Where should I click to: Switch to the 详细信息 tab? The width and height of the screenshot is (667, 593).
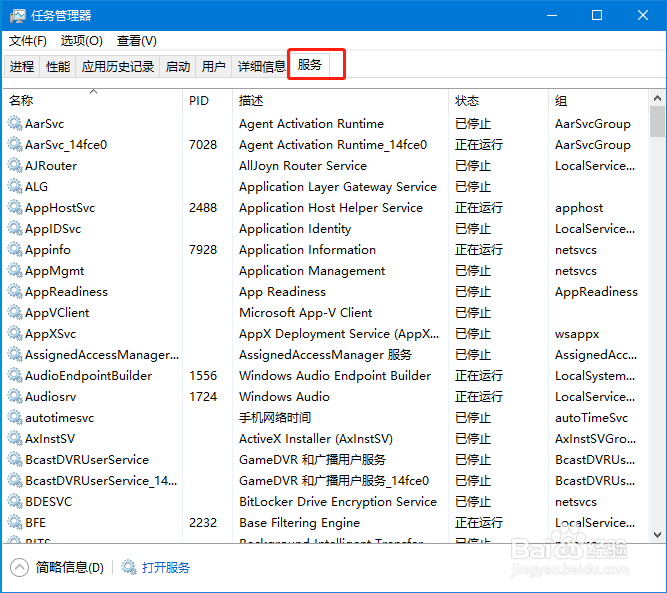[261, 66]
